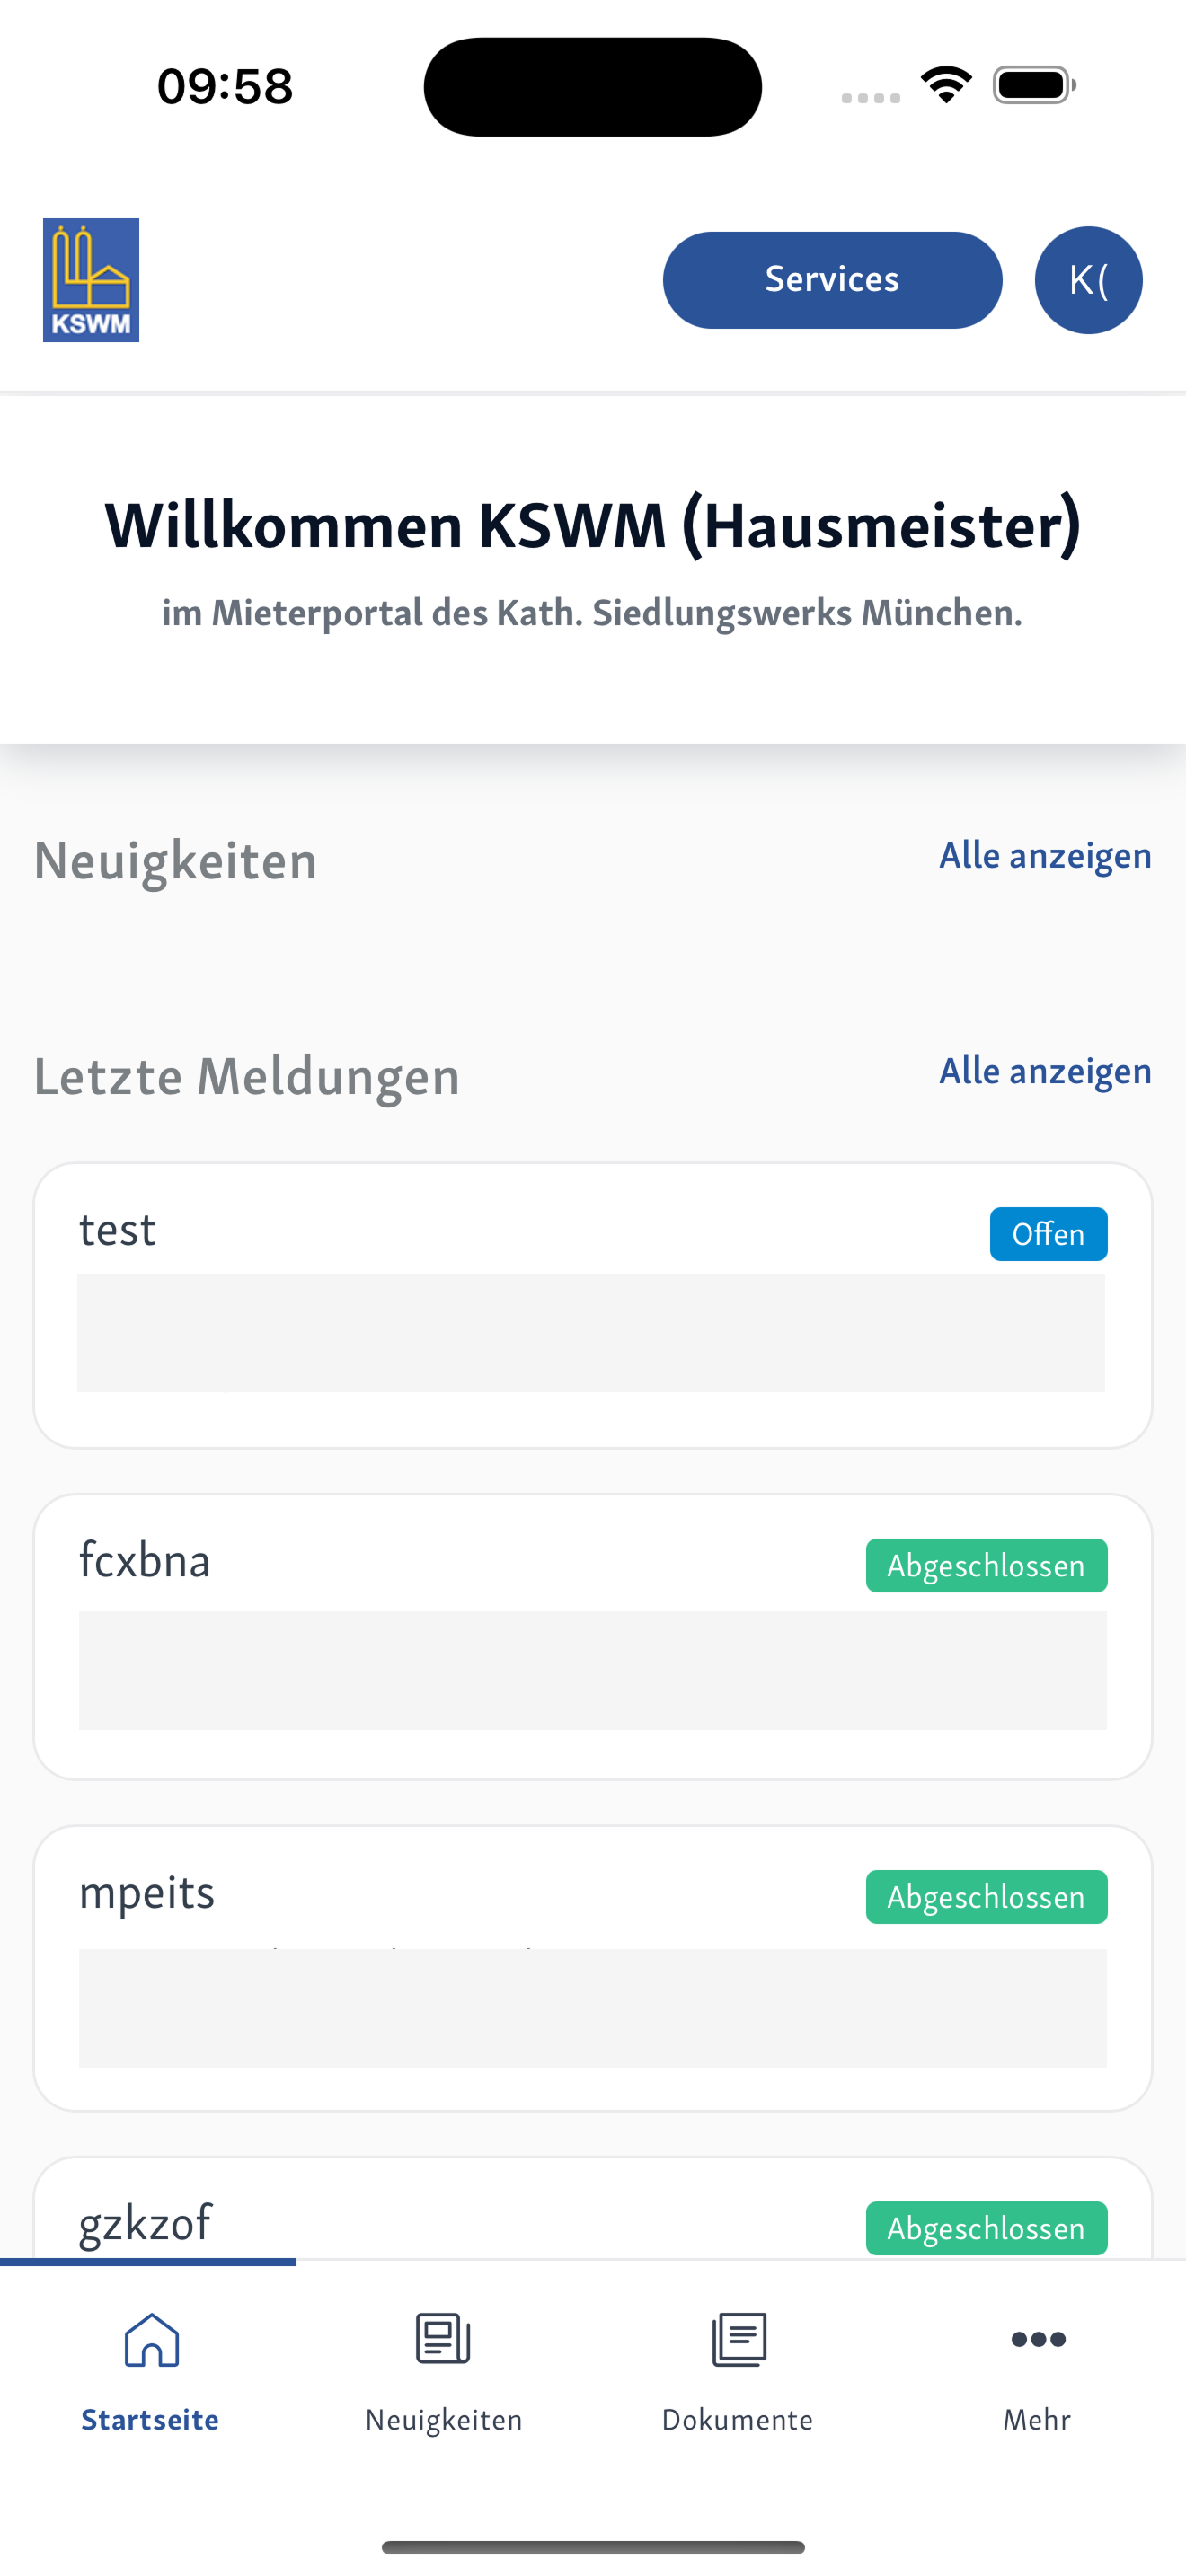
Task: Switch to the Neuigkeiten tab label
Action: click(x=443, y=2419)
